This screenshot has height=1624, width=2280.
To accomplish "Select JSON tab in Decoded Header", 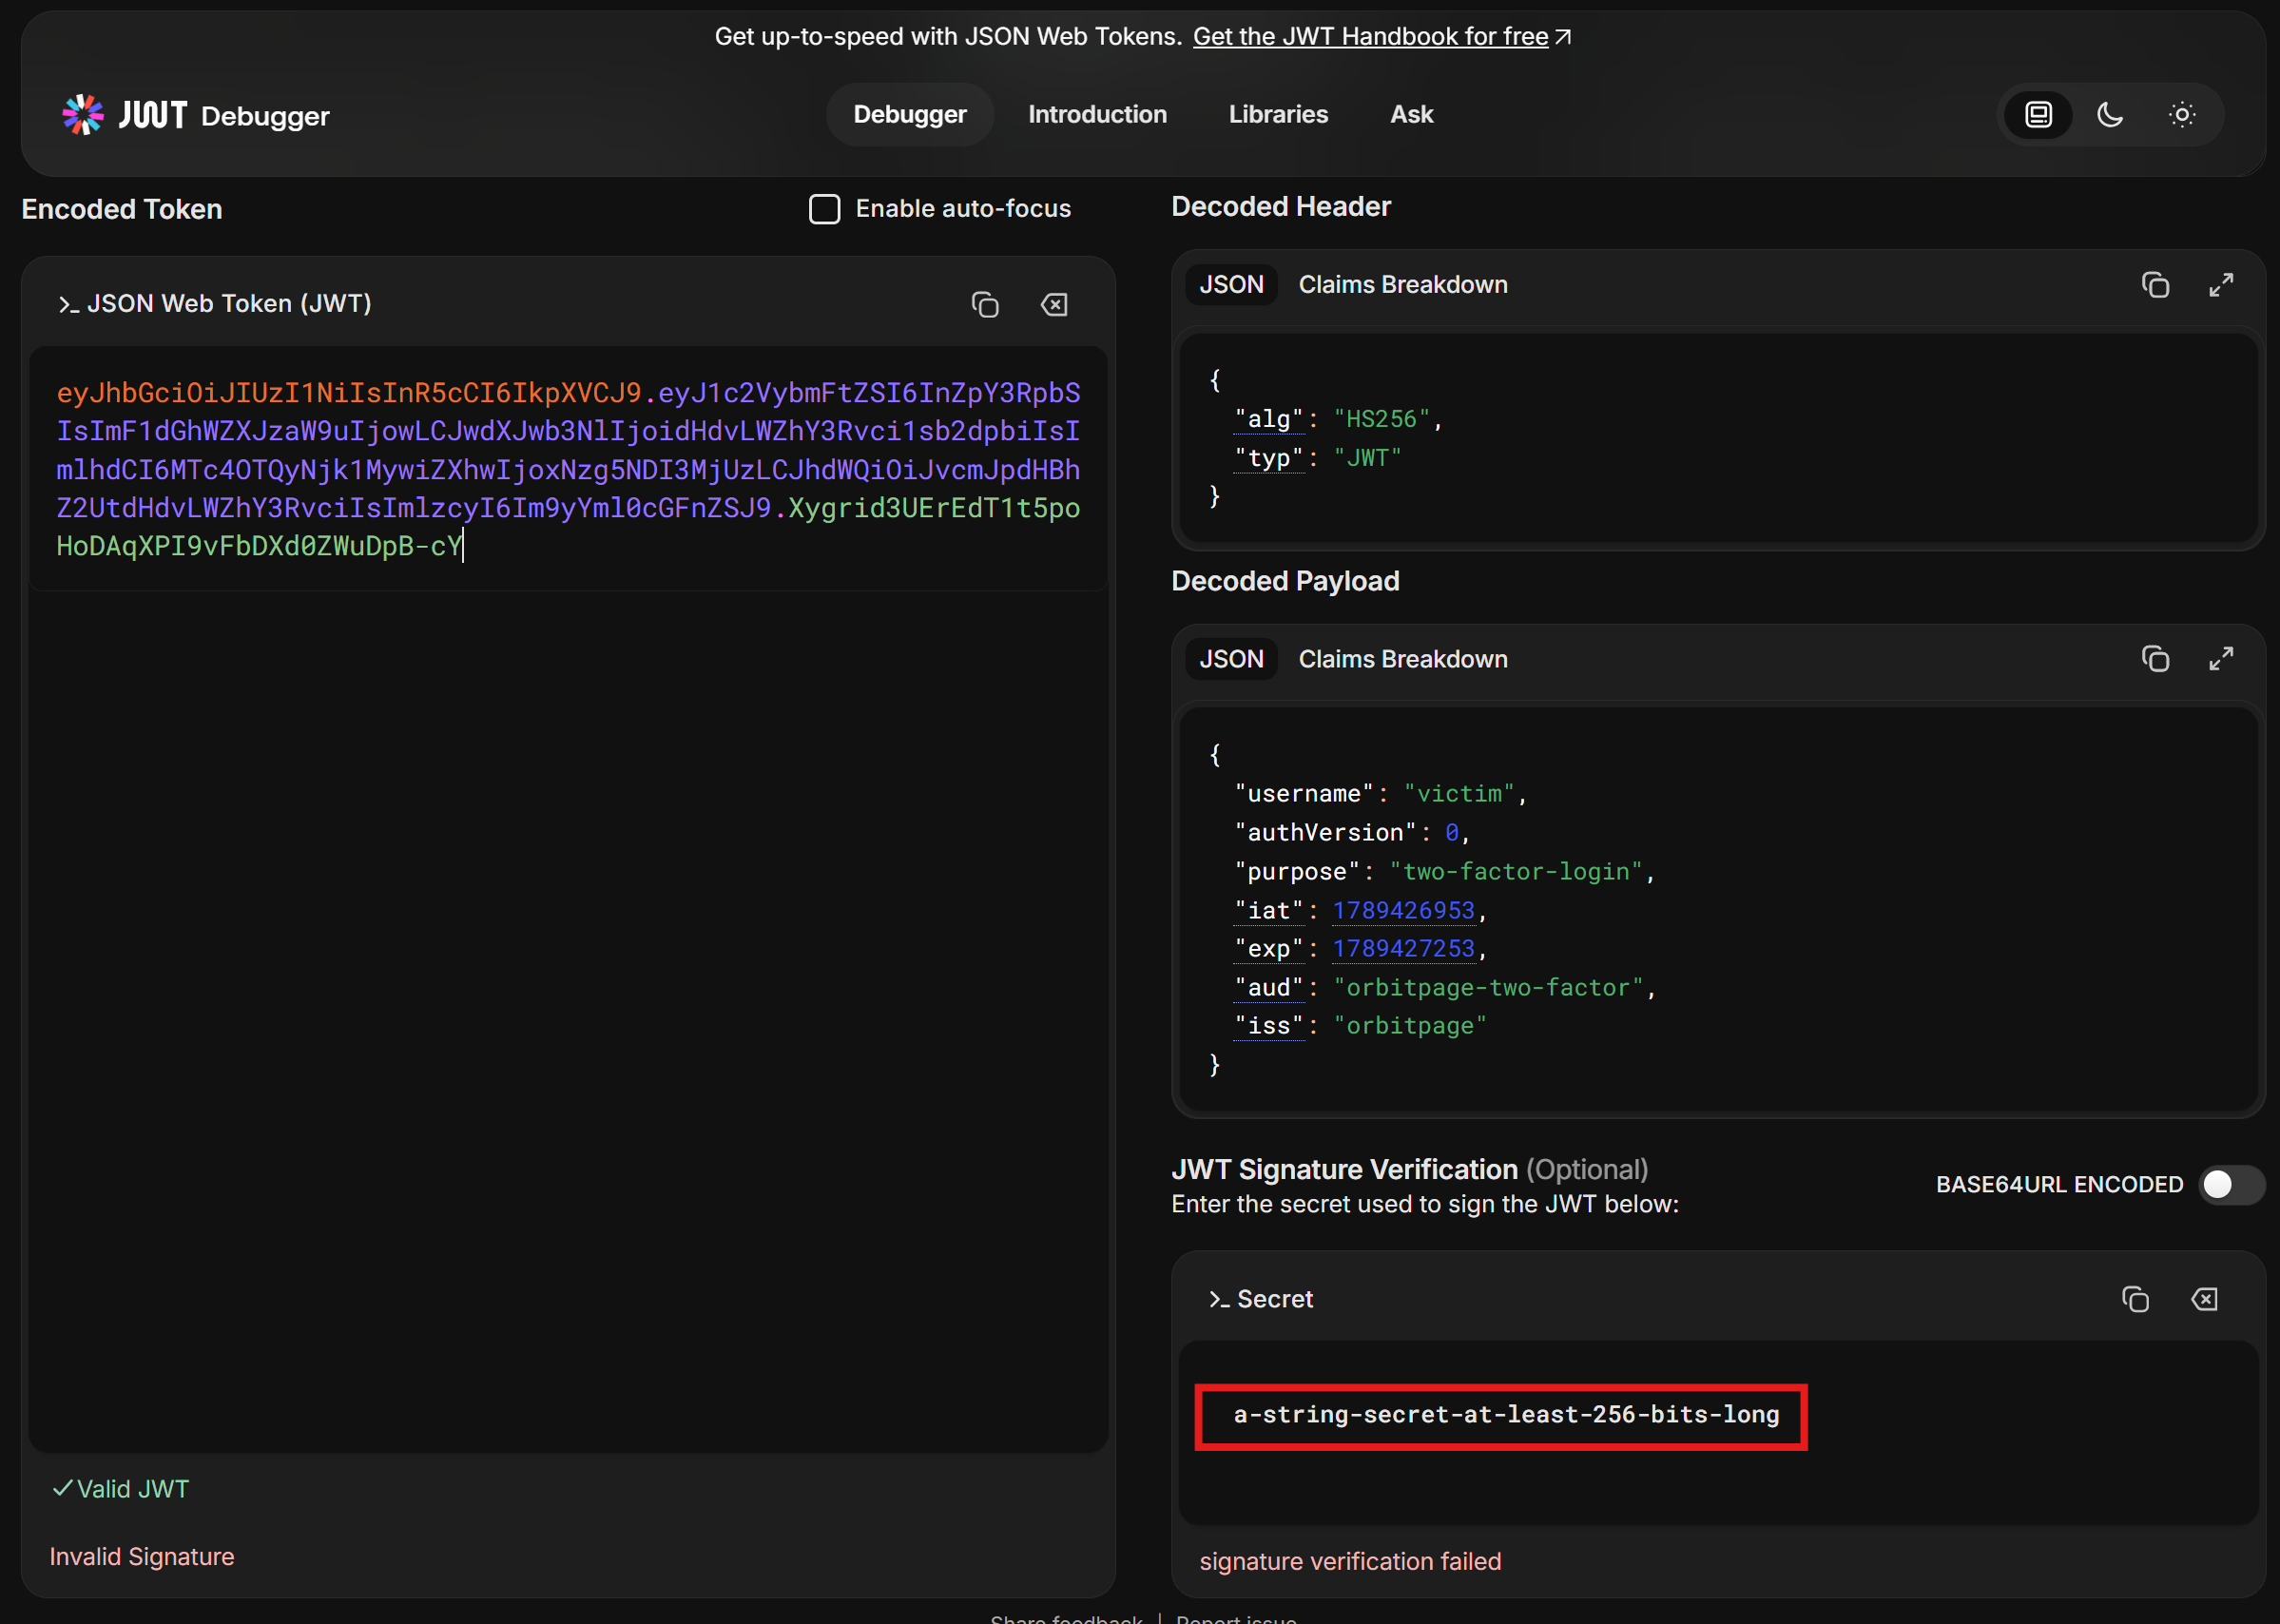I will [x=1231, y=285].
